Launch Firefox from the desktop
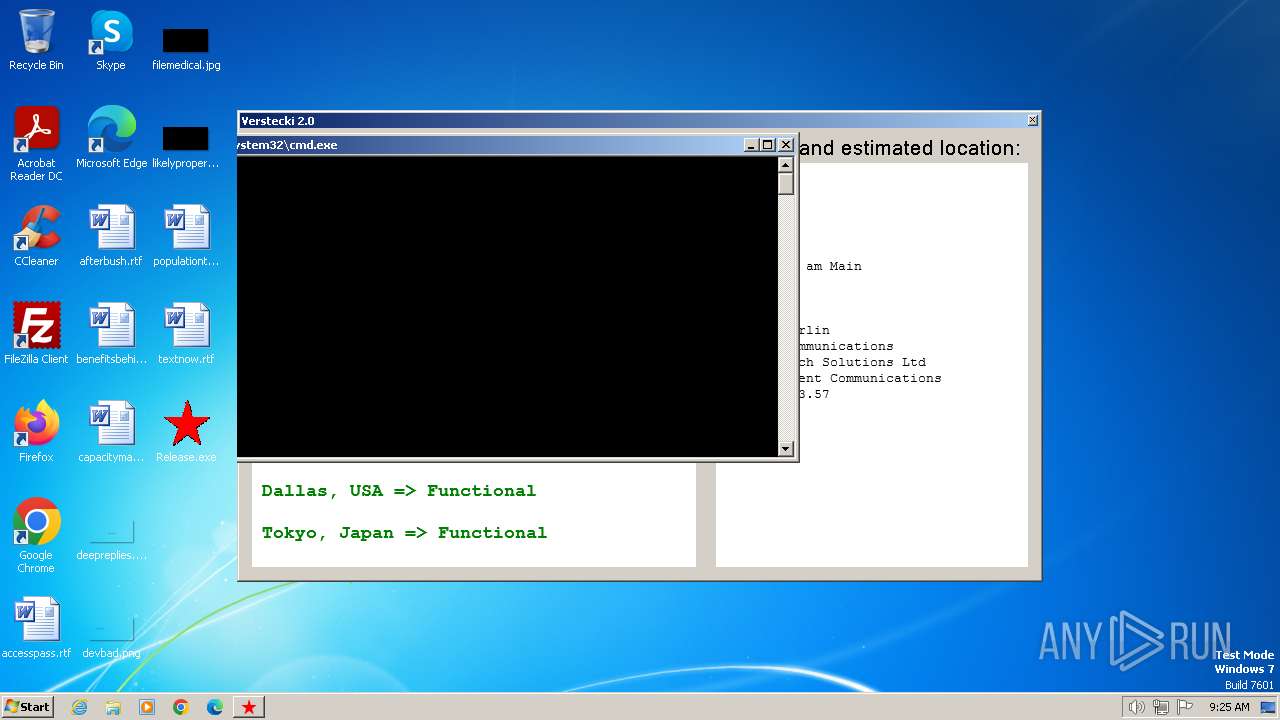Screen dimensions: 1280x720 [x=36, y=432]
